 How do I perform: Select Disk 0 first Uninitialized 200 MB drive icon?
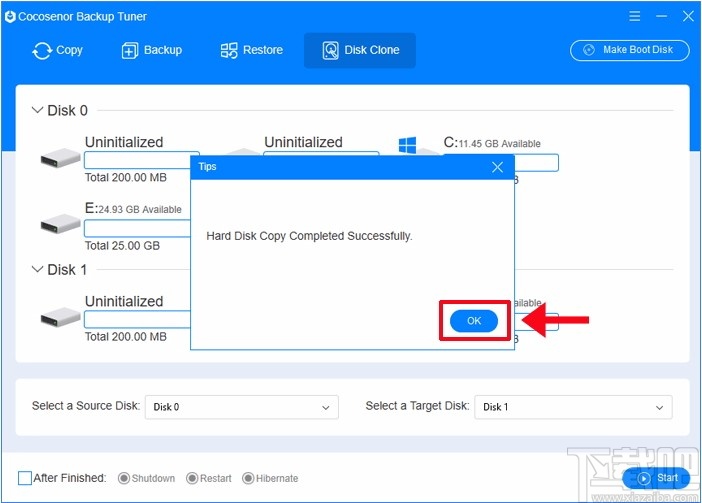pos(60,158)
